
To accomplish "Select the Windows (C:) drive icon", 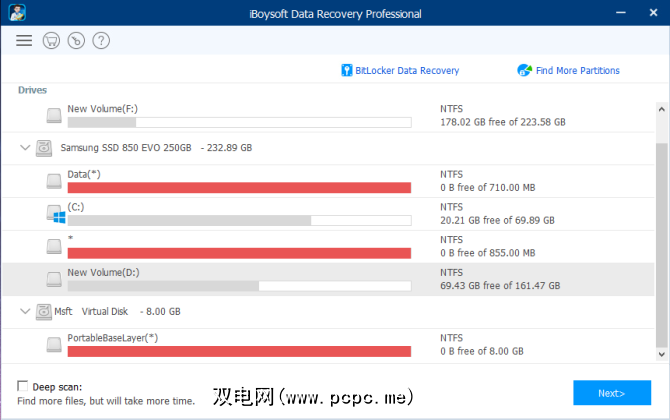I will (x=56, y=214).
